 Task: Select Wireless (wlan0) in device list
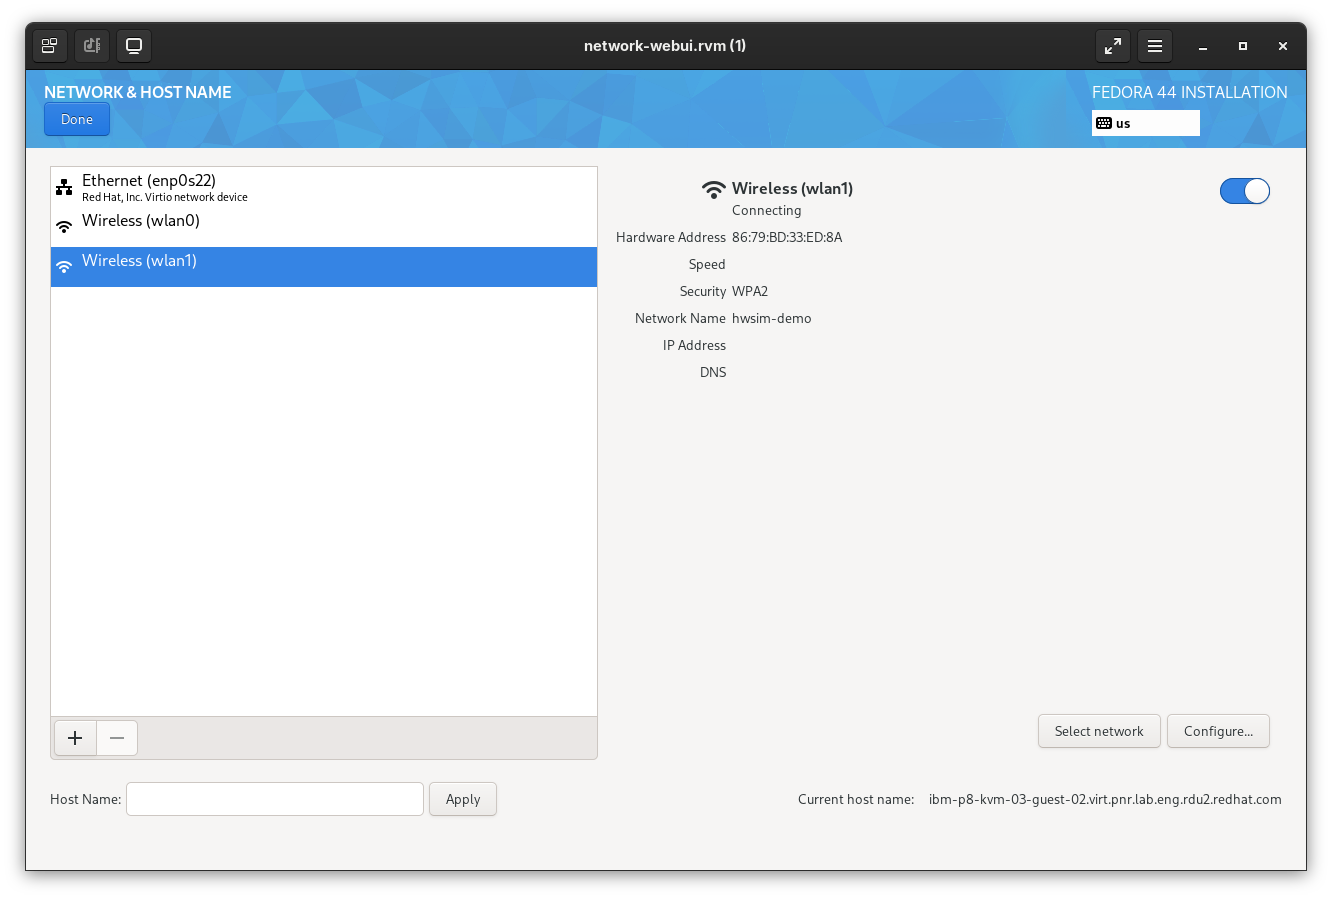pyautogui.click(x=324, y=227)
